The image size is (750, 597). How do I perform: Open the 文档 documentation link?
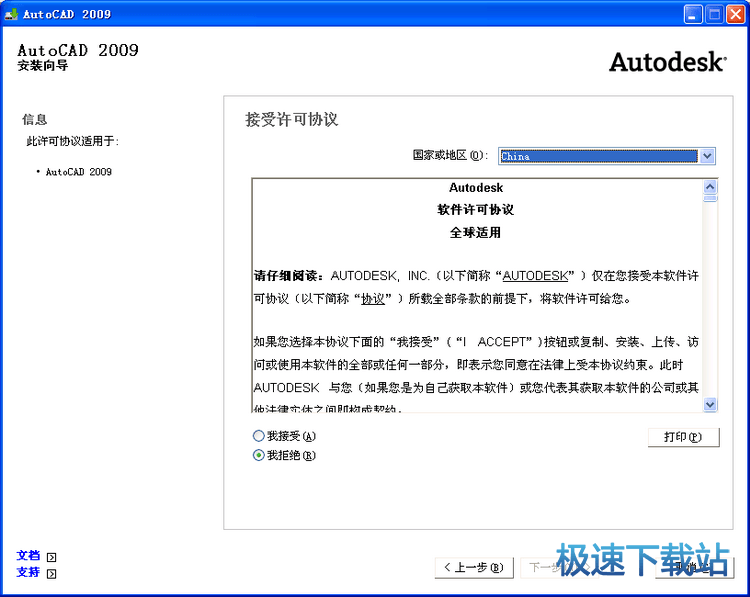click(28, 555)
